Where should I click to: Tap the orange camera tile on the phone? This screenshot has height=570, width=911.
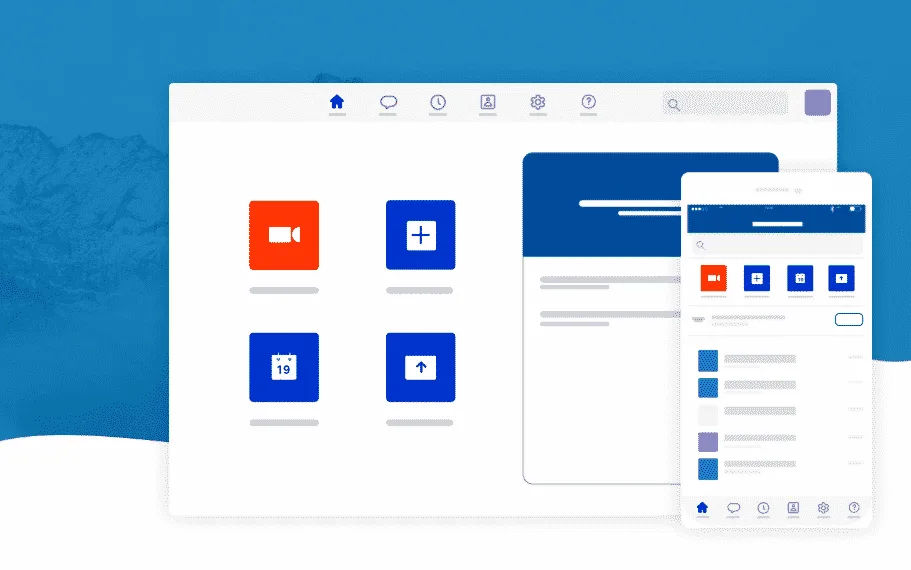click(x=714, y=278)
